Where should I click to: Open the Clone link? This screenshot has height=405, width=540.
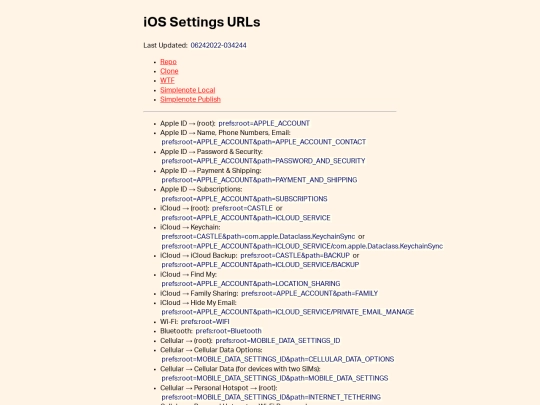tap(169, 71)
